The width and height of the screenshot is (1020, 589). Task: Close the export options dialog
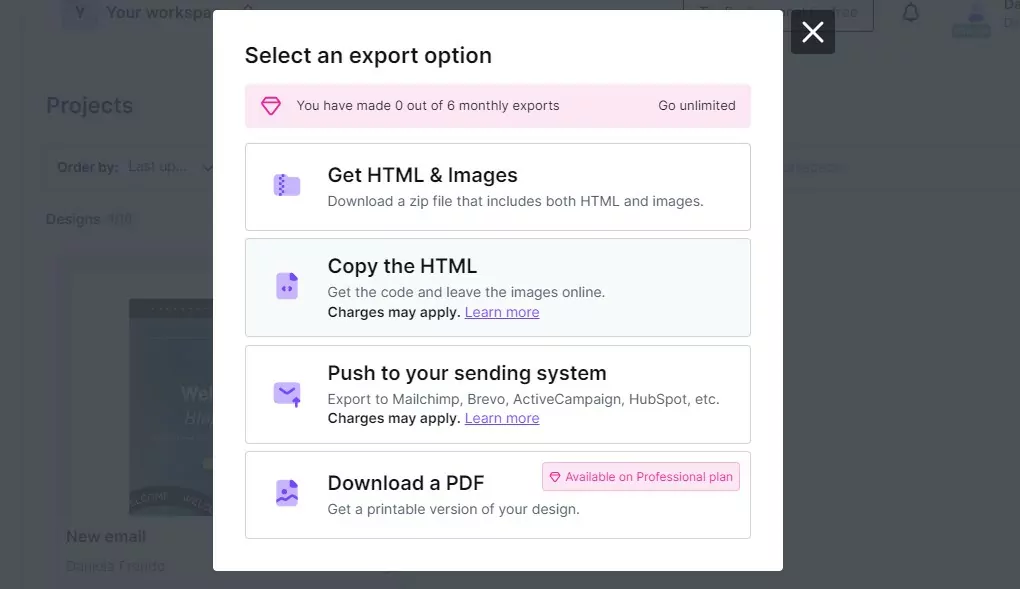point(812,33)
